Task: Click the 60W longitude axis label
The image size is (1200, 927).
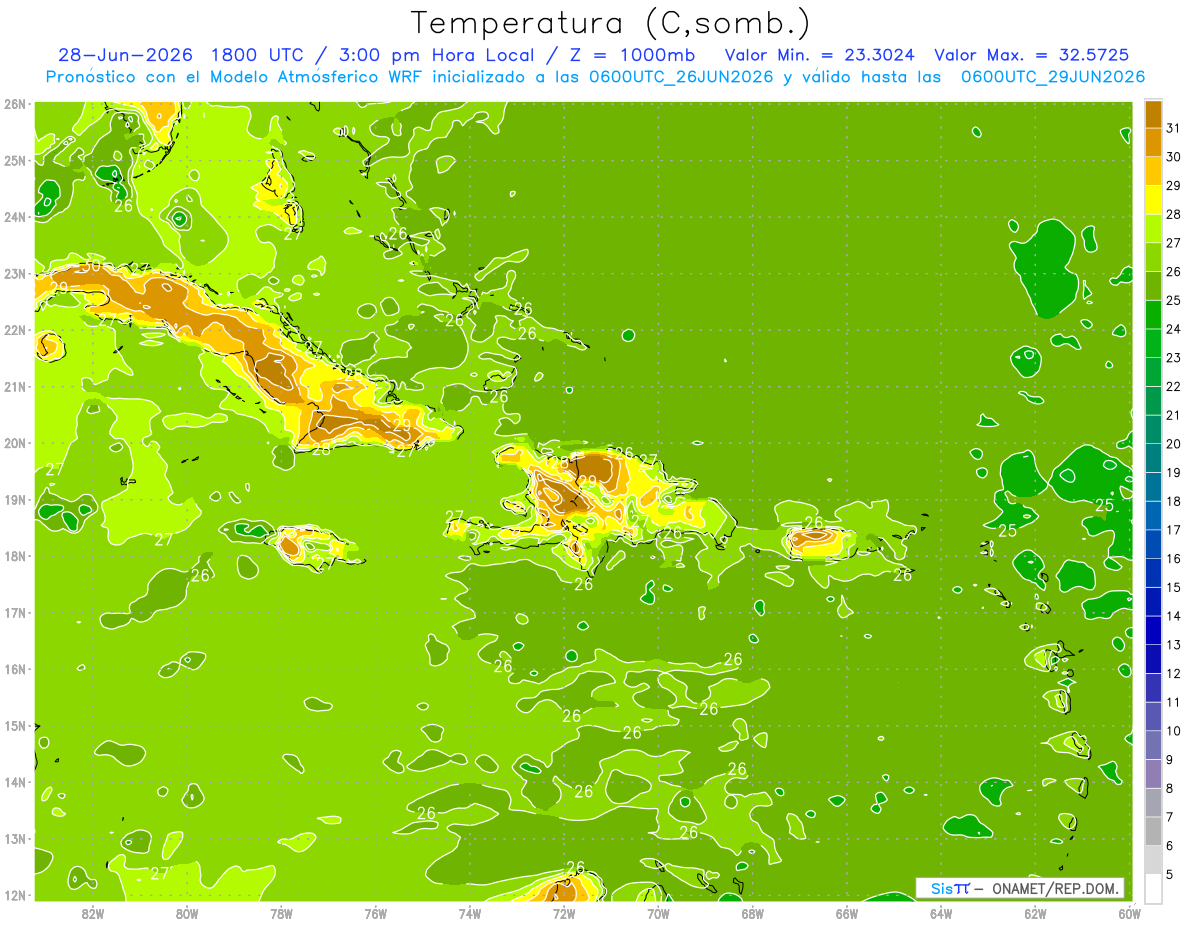Action: click(1129, 912)
